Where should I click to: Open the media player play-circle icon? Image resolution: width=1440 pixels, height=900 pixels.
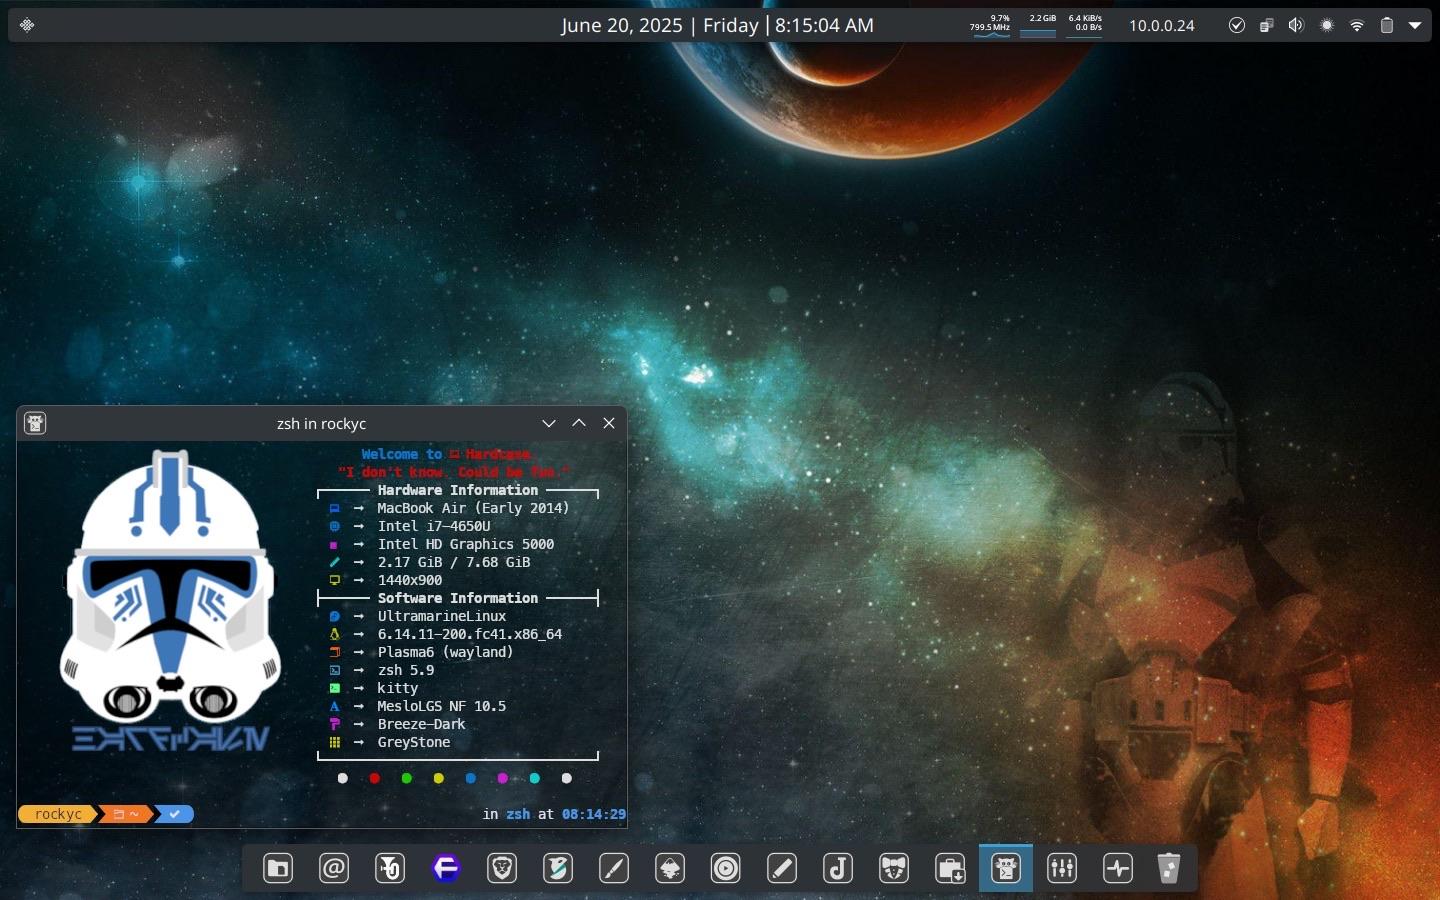point(726,868)
